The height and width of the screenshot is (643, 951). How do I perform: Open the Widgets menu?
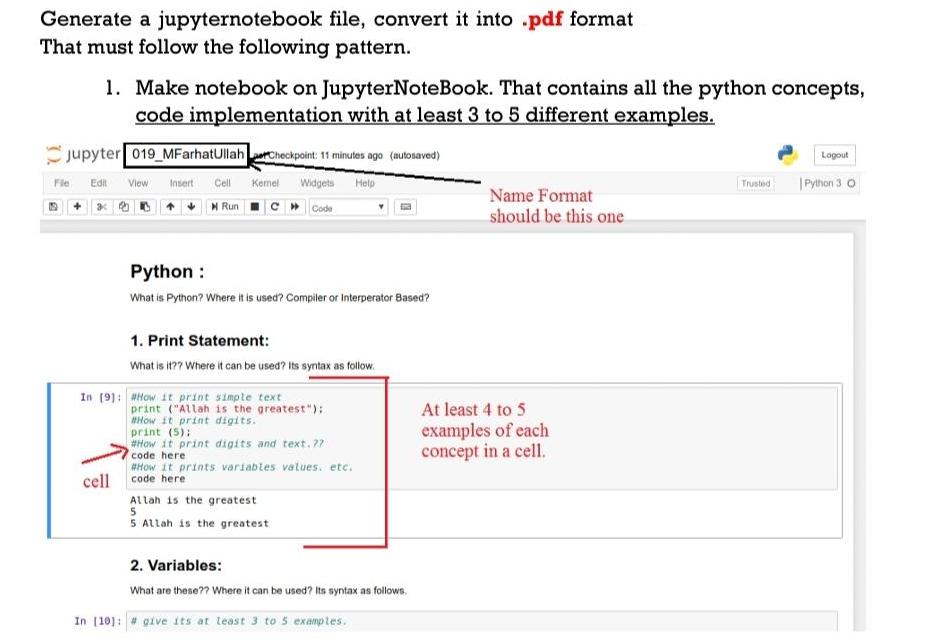317,183
